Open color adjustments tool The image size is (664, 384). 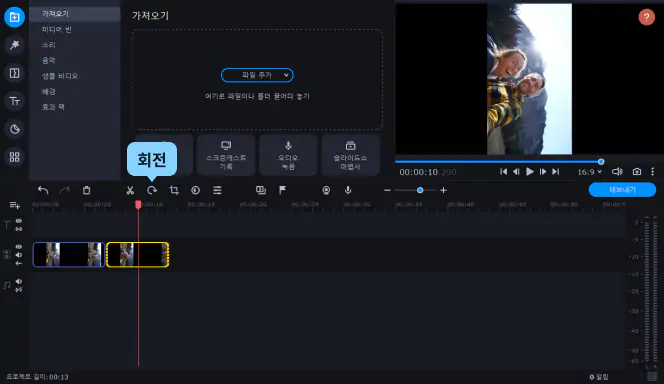pos(195,191)
